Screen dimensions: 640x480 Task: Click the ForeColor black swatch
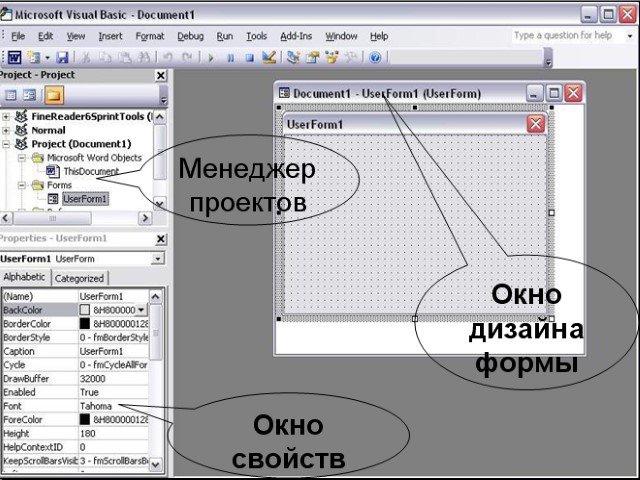coord(84,420)
